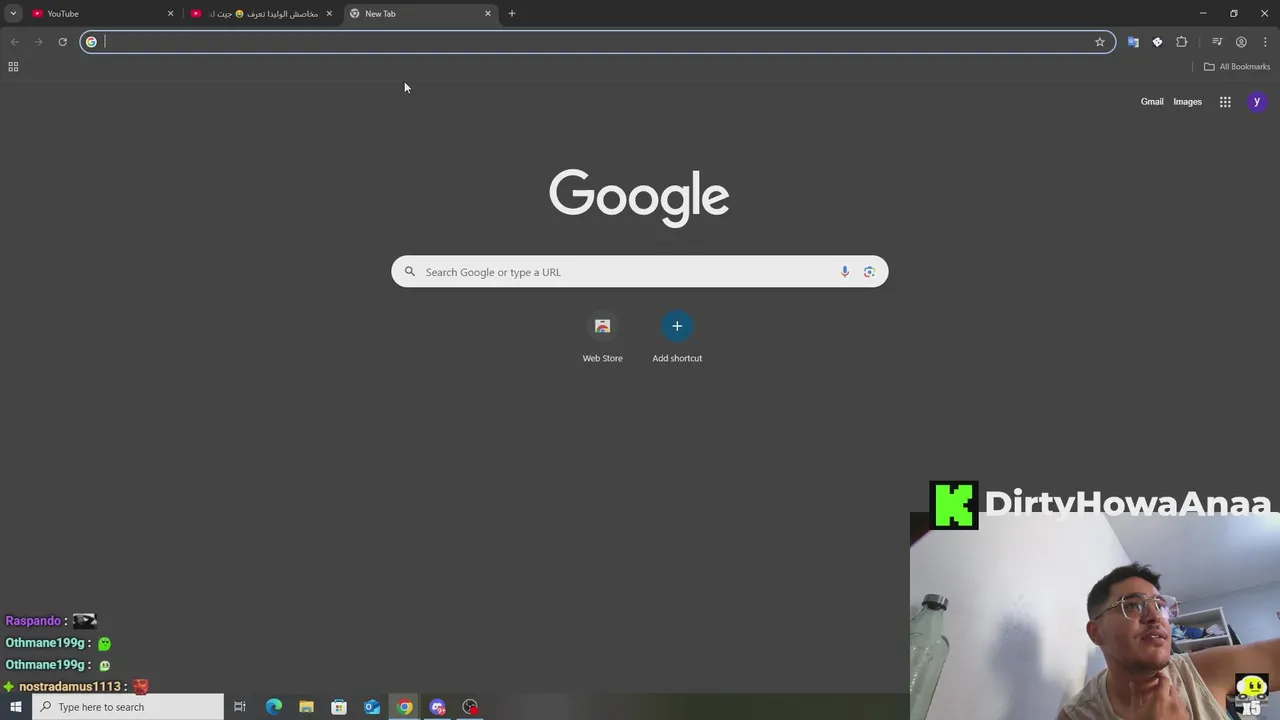Viewport: 1280px width, 720px height.
Task: Close the YouTube tab
Action: (170, 14)
